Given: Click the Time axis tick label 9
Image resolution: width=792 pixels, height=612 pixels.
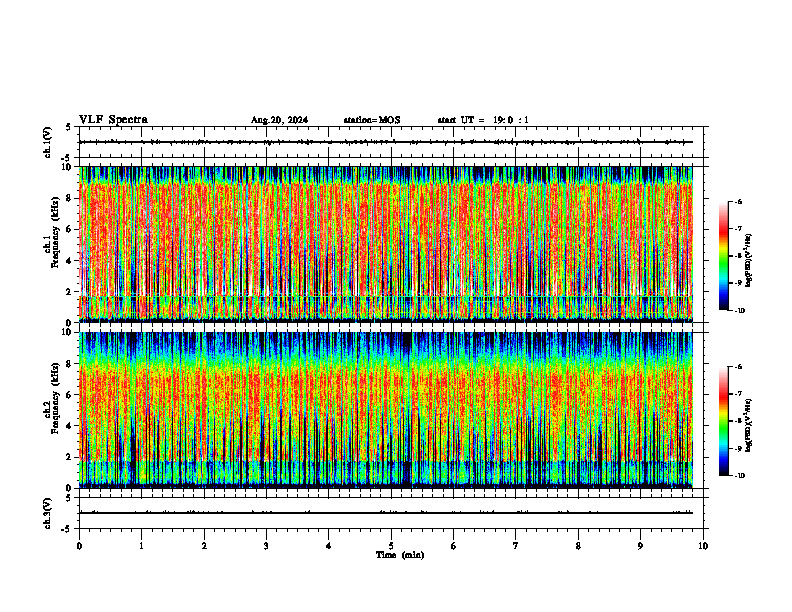Looking at the screenshot, I should click(x=640, y=546).
